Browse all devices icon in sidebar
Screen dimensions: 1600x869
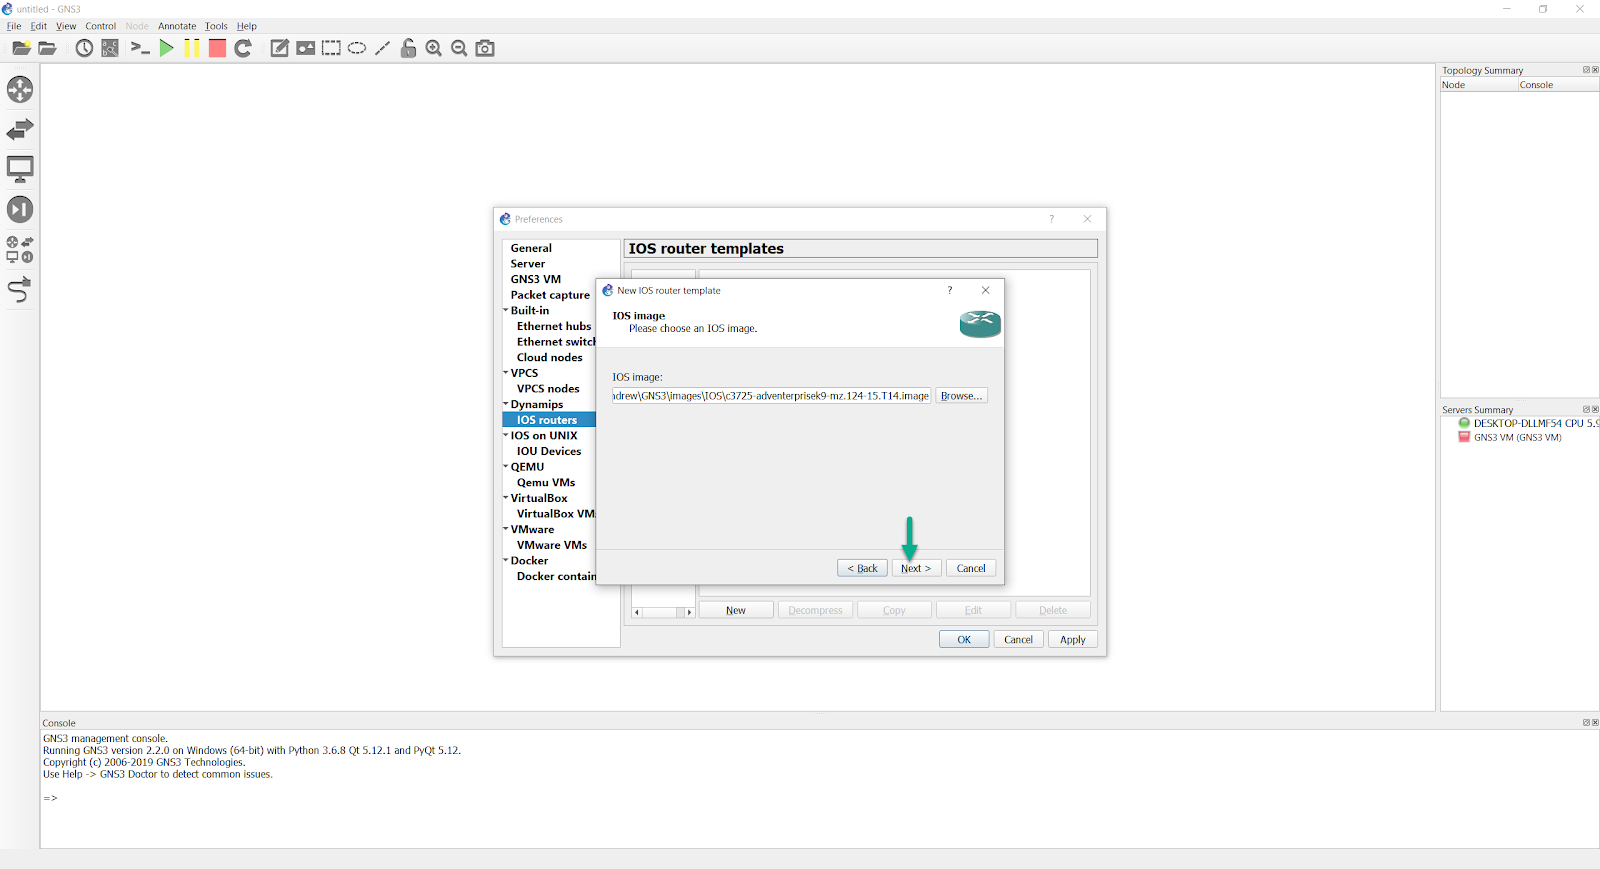(x=20, y=249)
